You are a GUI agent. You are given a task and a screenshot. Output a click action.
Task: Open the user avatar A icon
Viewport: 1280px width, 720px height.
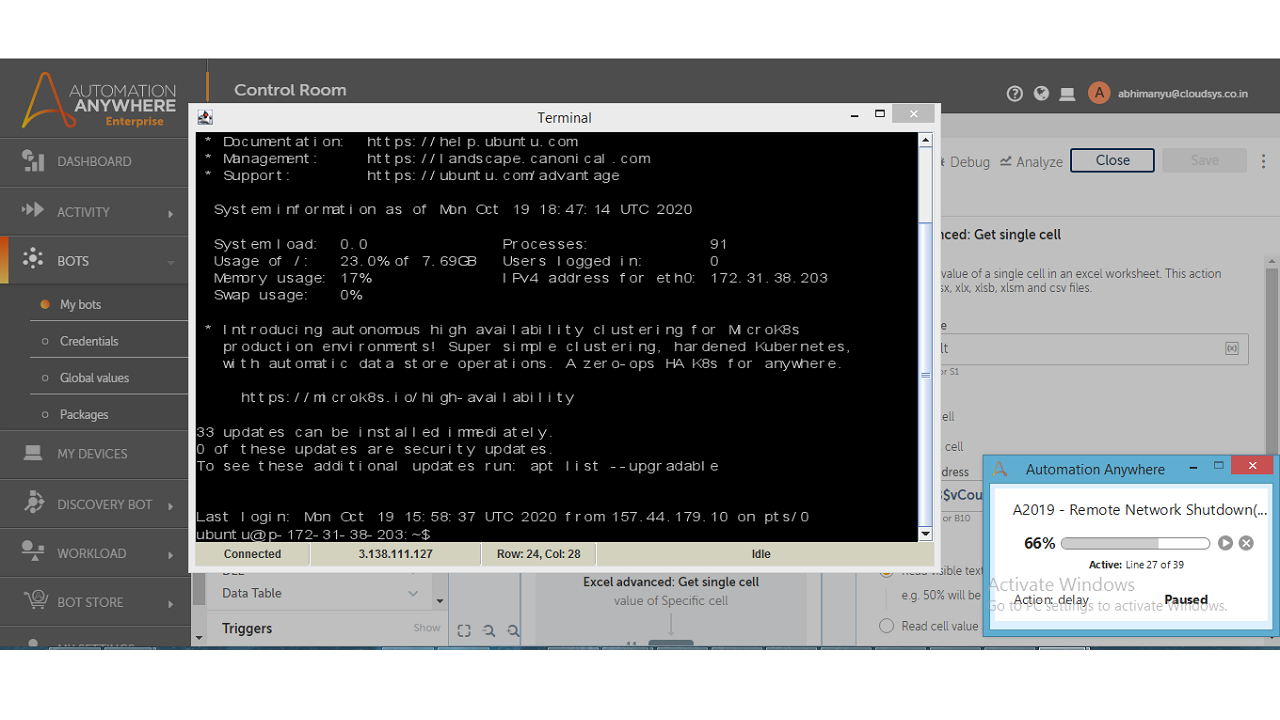pyautogui.click(x=1099, y=93)
